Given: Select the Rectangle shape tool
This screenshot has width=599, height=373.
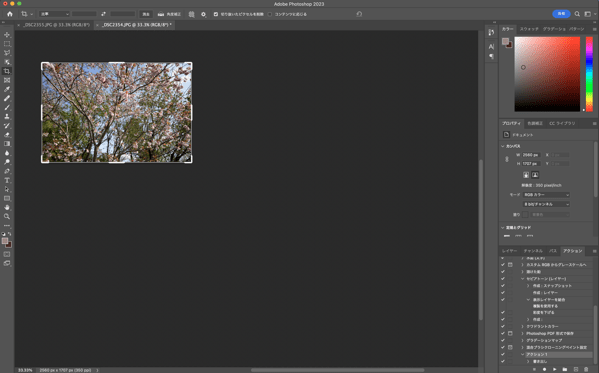Looking at the screenshot, I should coord(7,198).
